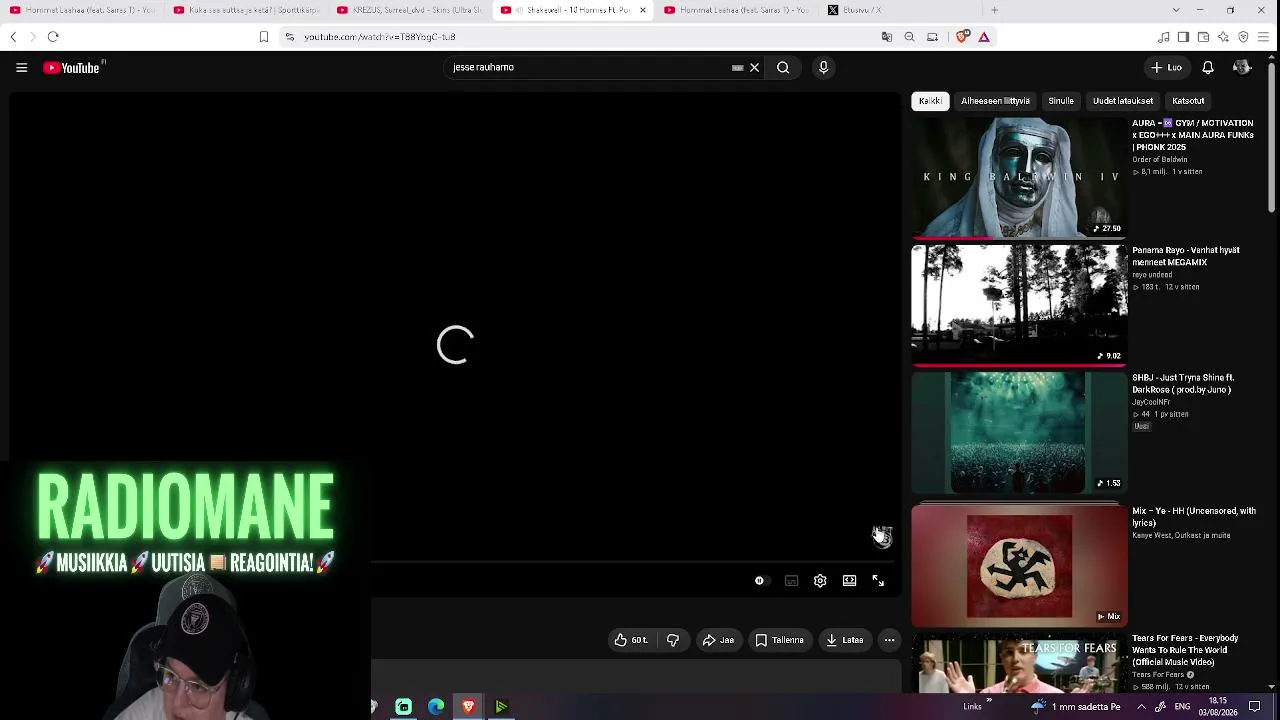Open Microsoft Edge from the taskbar
Image resolution: width=1280 pixels, height=720 pixels.
pyautogui.click(x=436, y=707)
